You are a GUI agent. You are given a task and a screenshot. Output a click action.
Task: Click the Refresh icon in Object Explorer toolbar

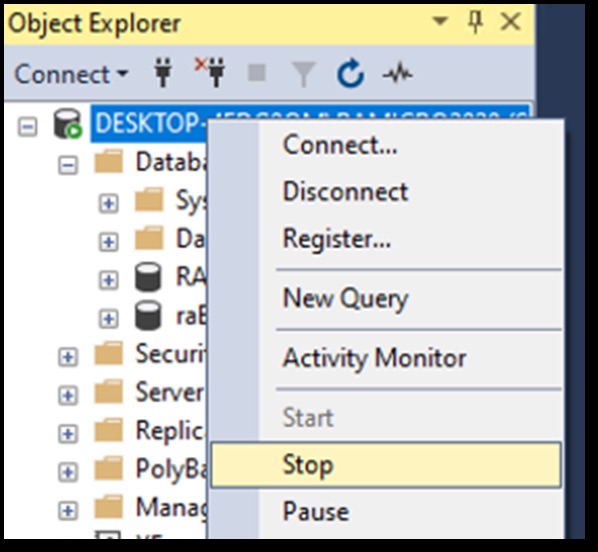click(350, 72)
